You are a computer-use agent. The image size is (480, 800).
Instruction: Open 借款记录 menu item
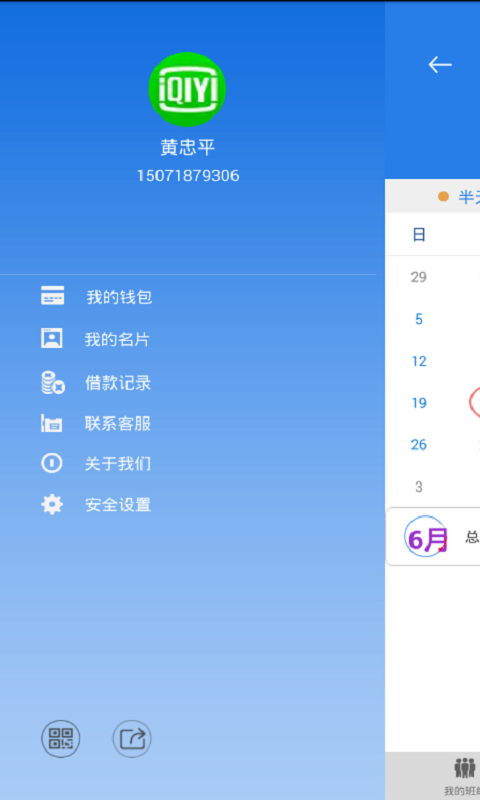pos(118,383)
